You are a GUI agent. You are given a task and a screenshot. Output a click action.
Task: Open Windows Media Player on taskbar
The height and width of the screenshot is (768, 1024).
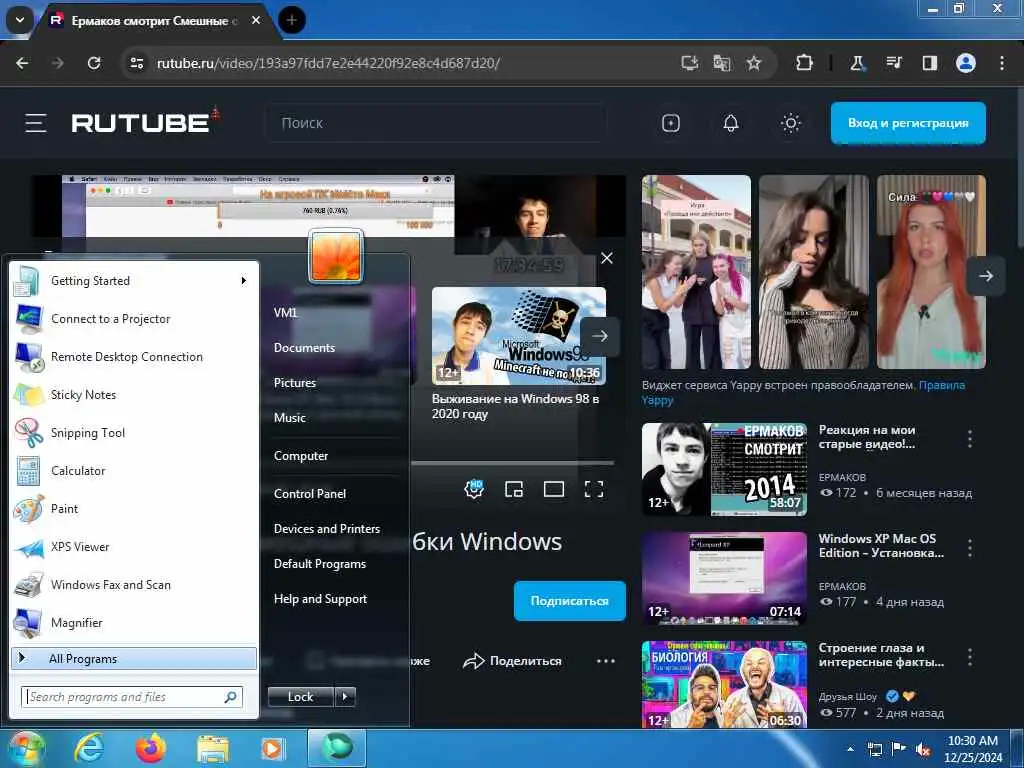pyautogui.click(x=272, y=749)
